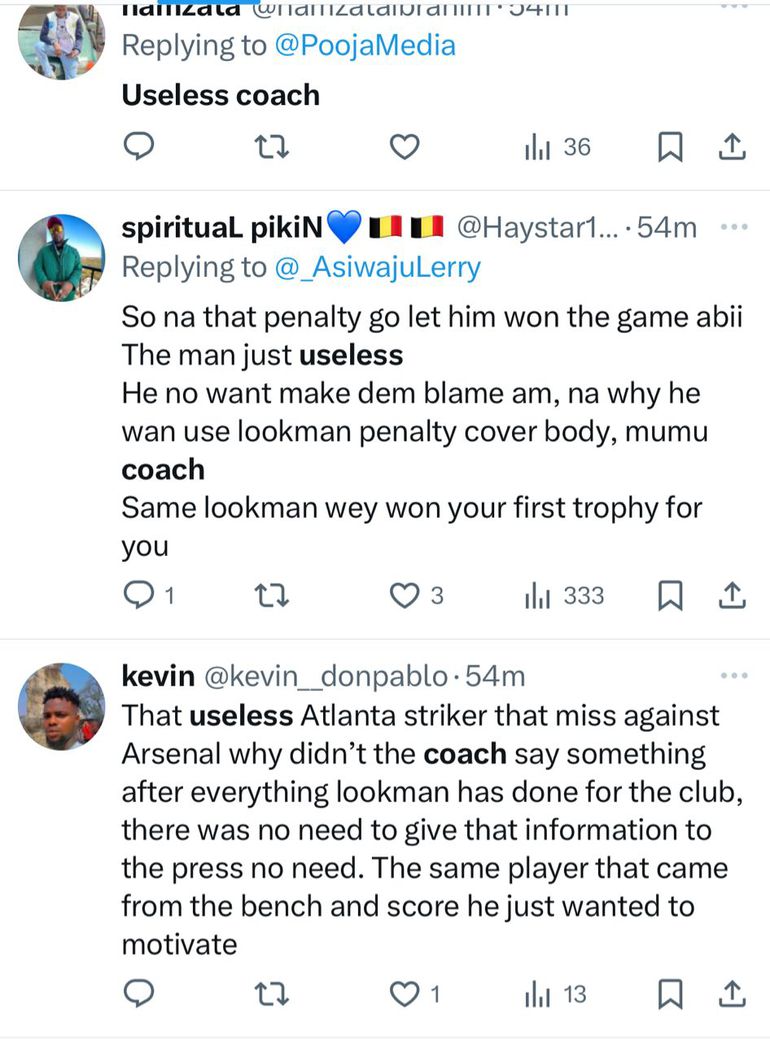Like kevin's tweet with 1 like
Image resolution: width=770 pixels, height=1042 pixels.
pyautogui.click(x=403, y=994)
